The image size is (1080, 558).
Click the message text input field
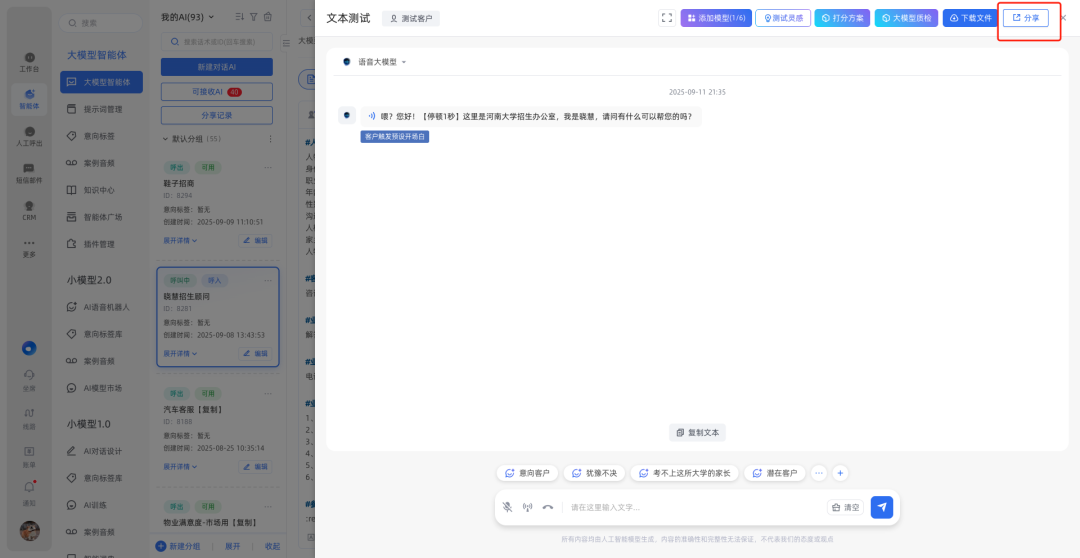690,507
